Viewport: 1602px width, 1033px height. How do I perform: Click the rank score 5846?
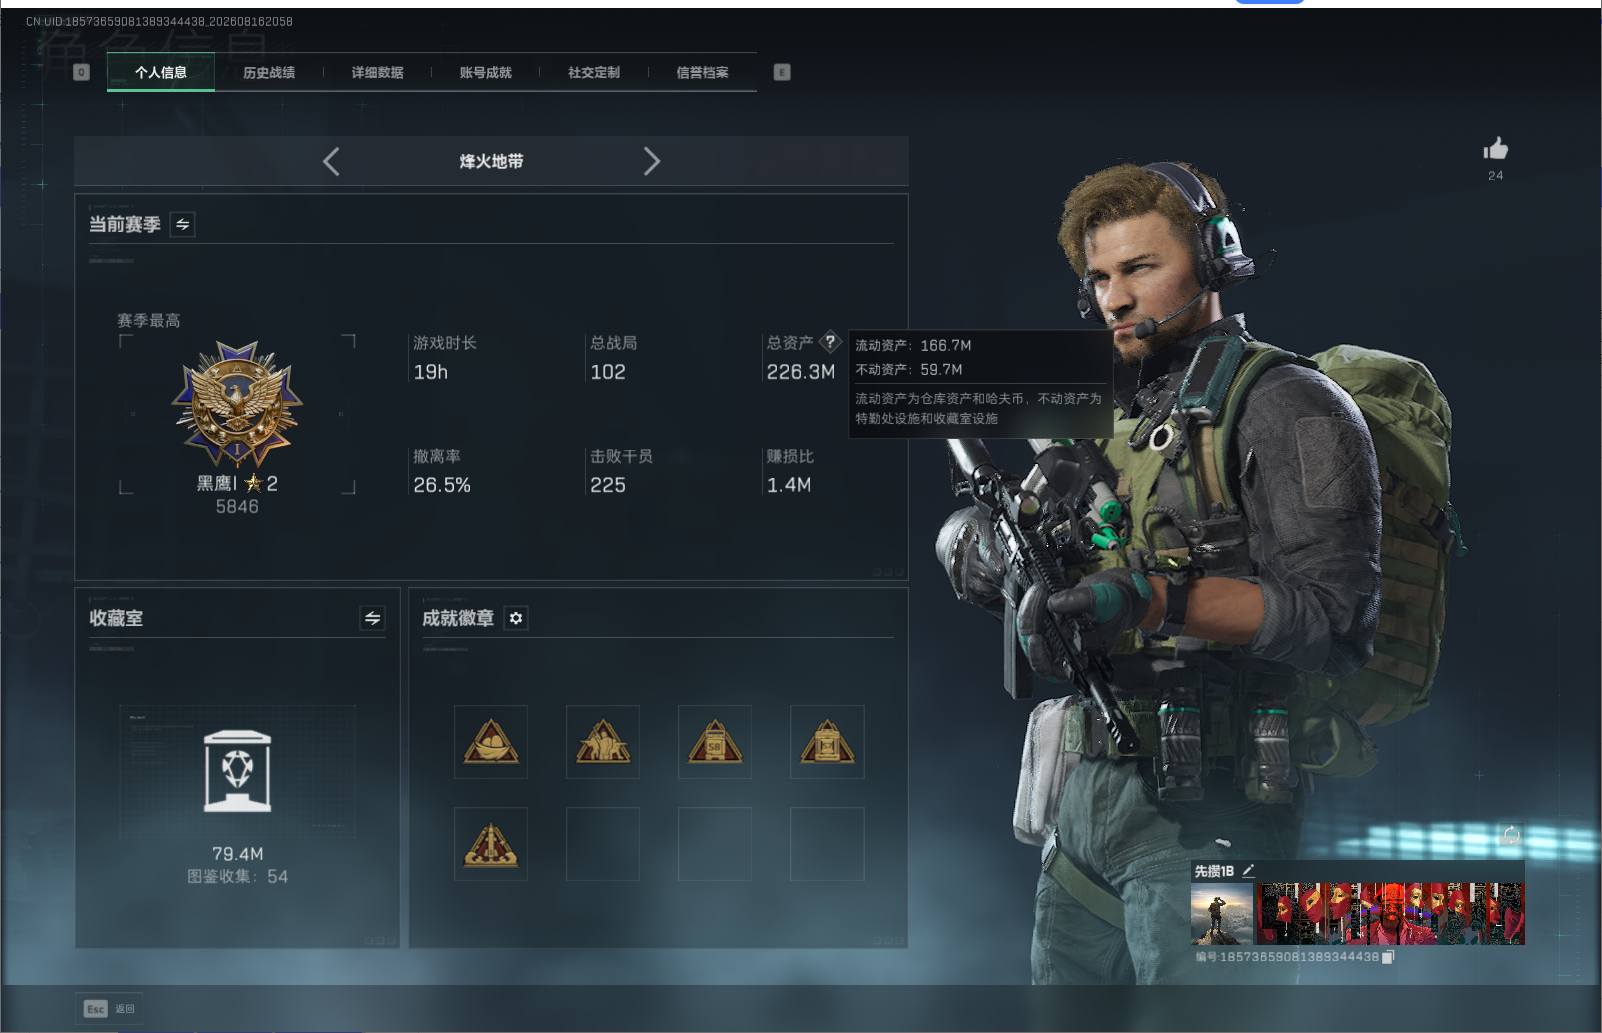(x=237, y=507)
